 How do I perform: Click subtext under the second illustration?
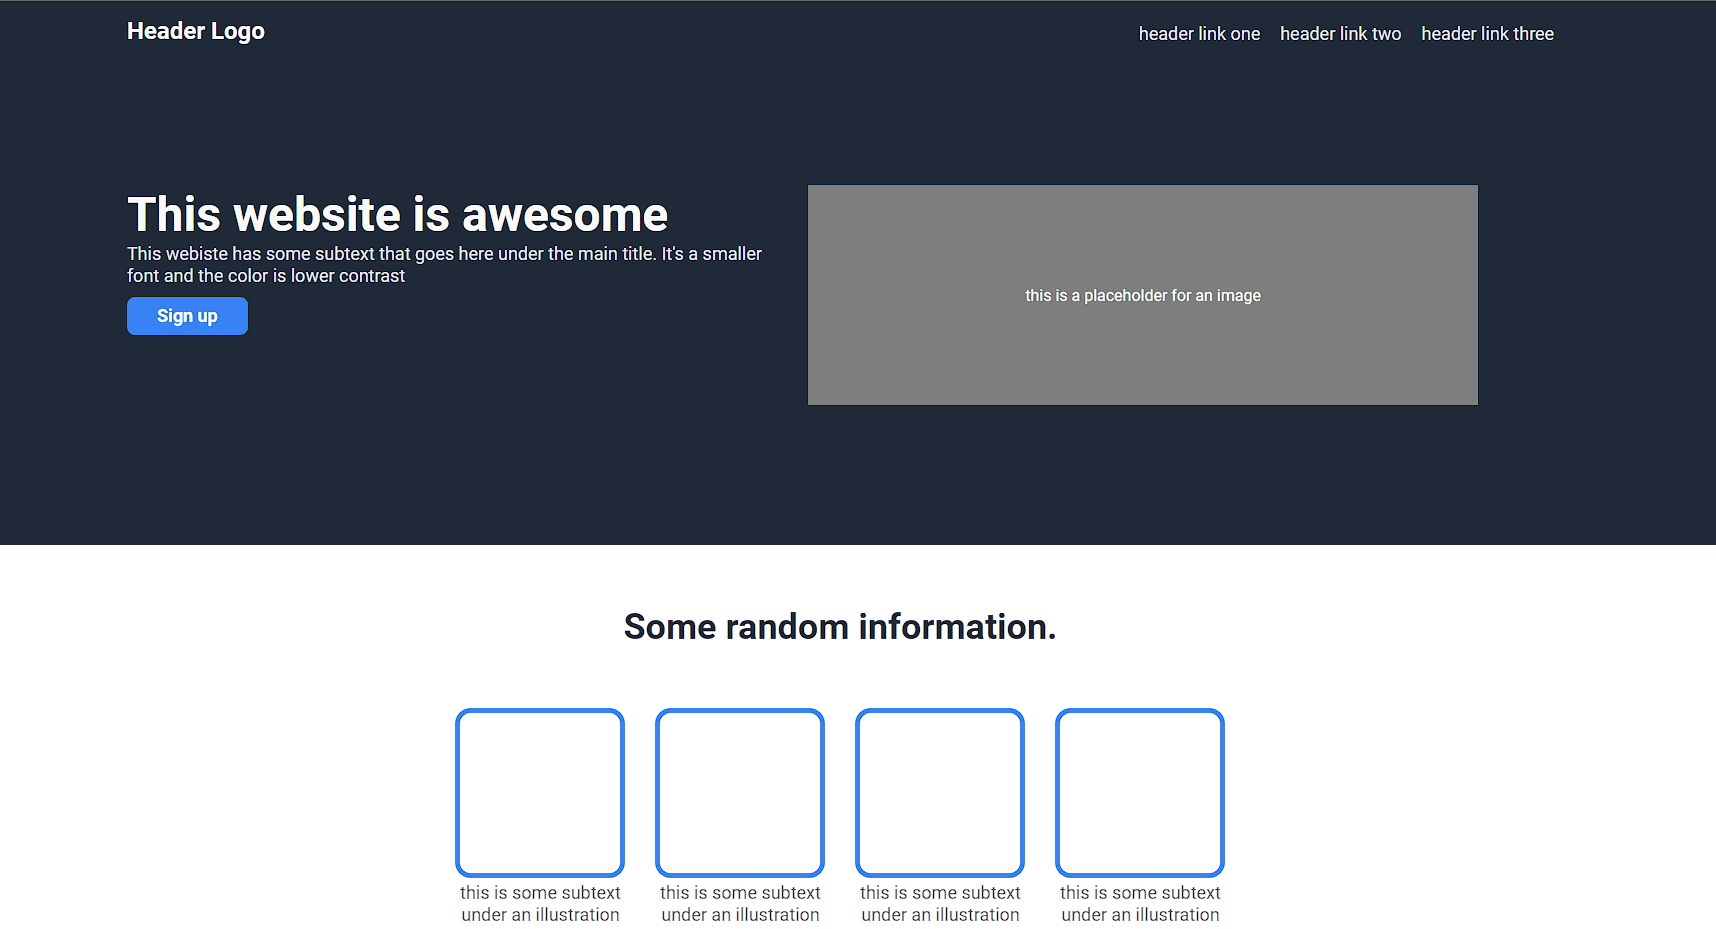click(739, 903)
